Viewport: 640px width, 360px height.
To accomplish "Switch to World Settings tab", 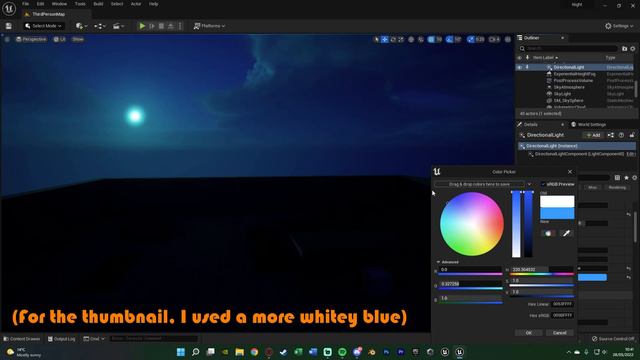I will coord(588,124).
